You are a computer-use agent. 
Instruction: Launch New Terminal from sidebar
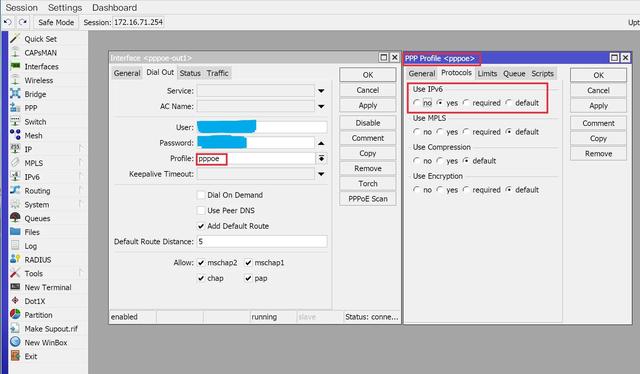tap(48, 287)
